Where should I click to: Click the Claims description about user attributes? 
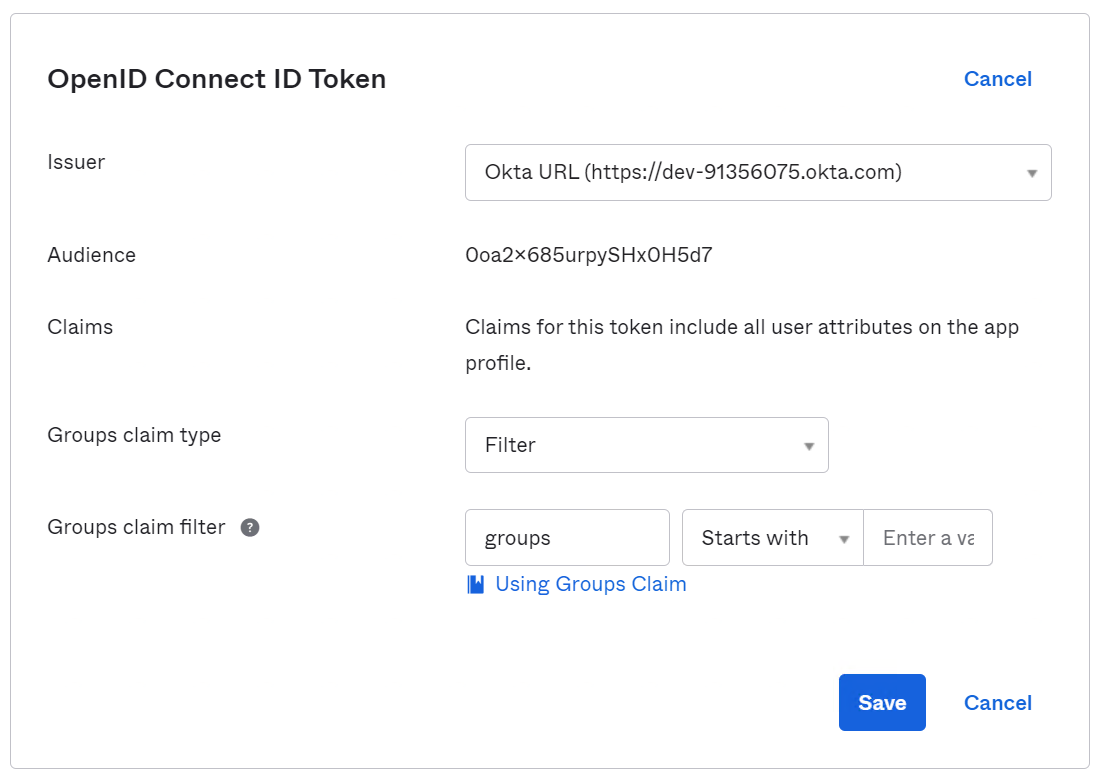(x=741, y=344)
